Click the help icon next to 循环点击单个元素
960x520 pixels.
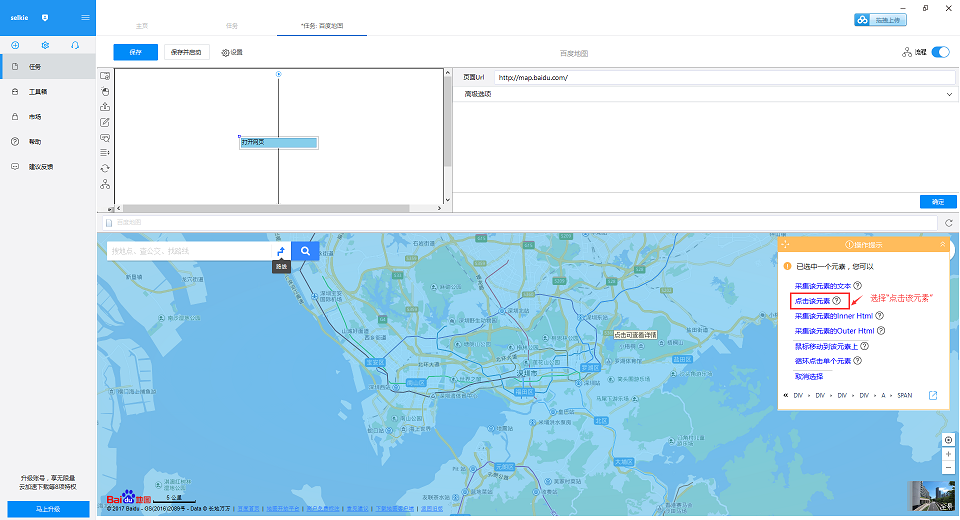point(858,361)
